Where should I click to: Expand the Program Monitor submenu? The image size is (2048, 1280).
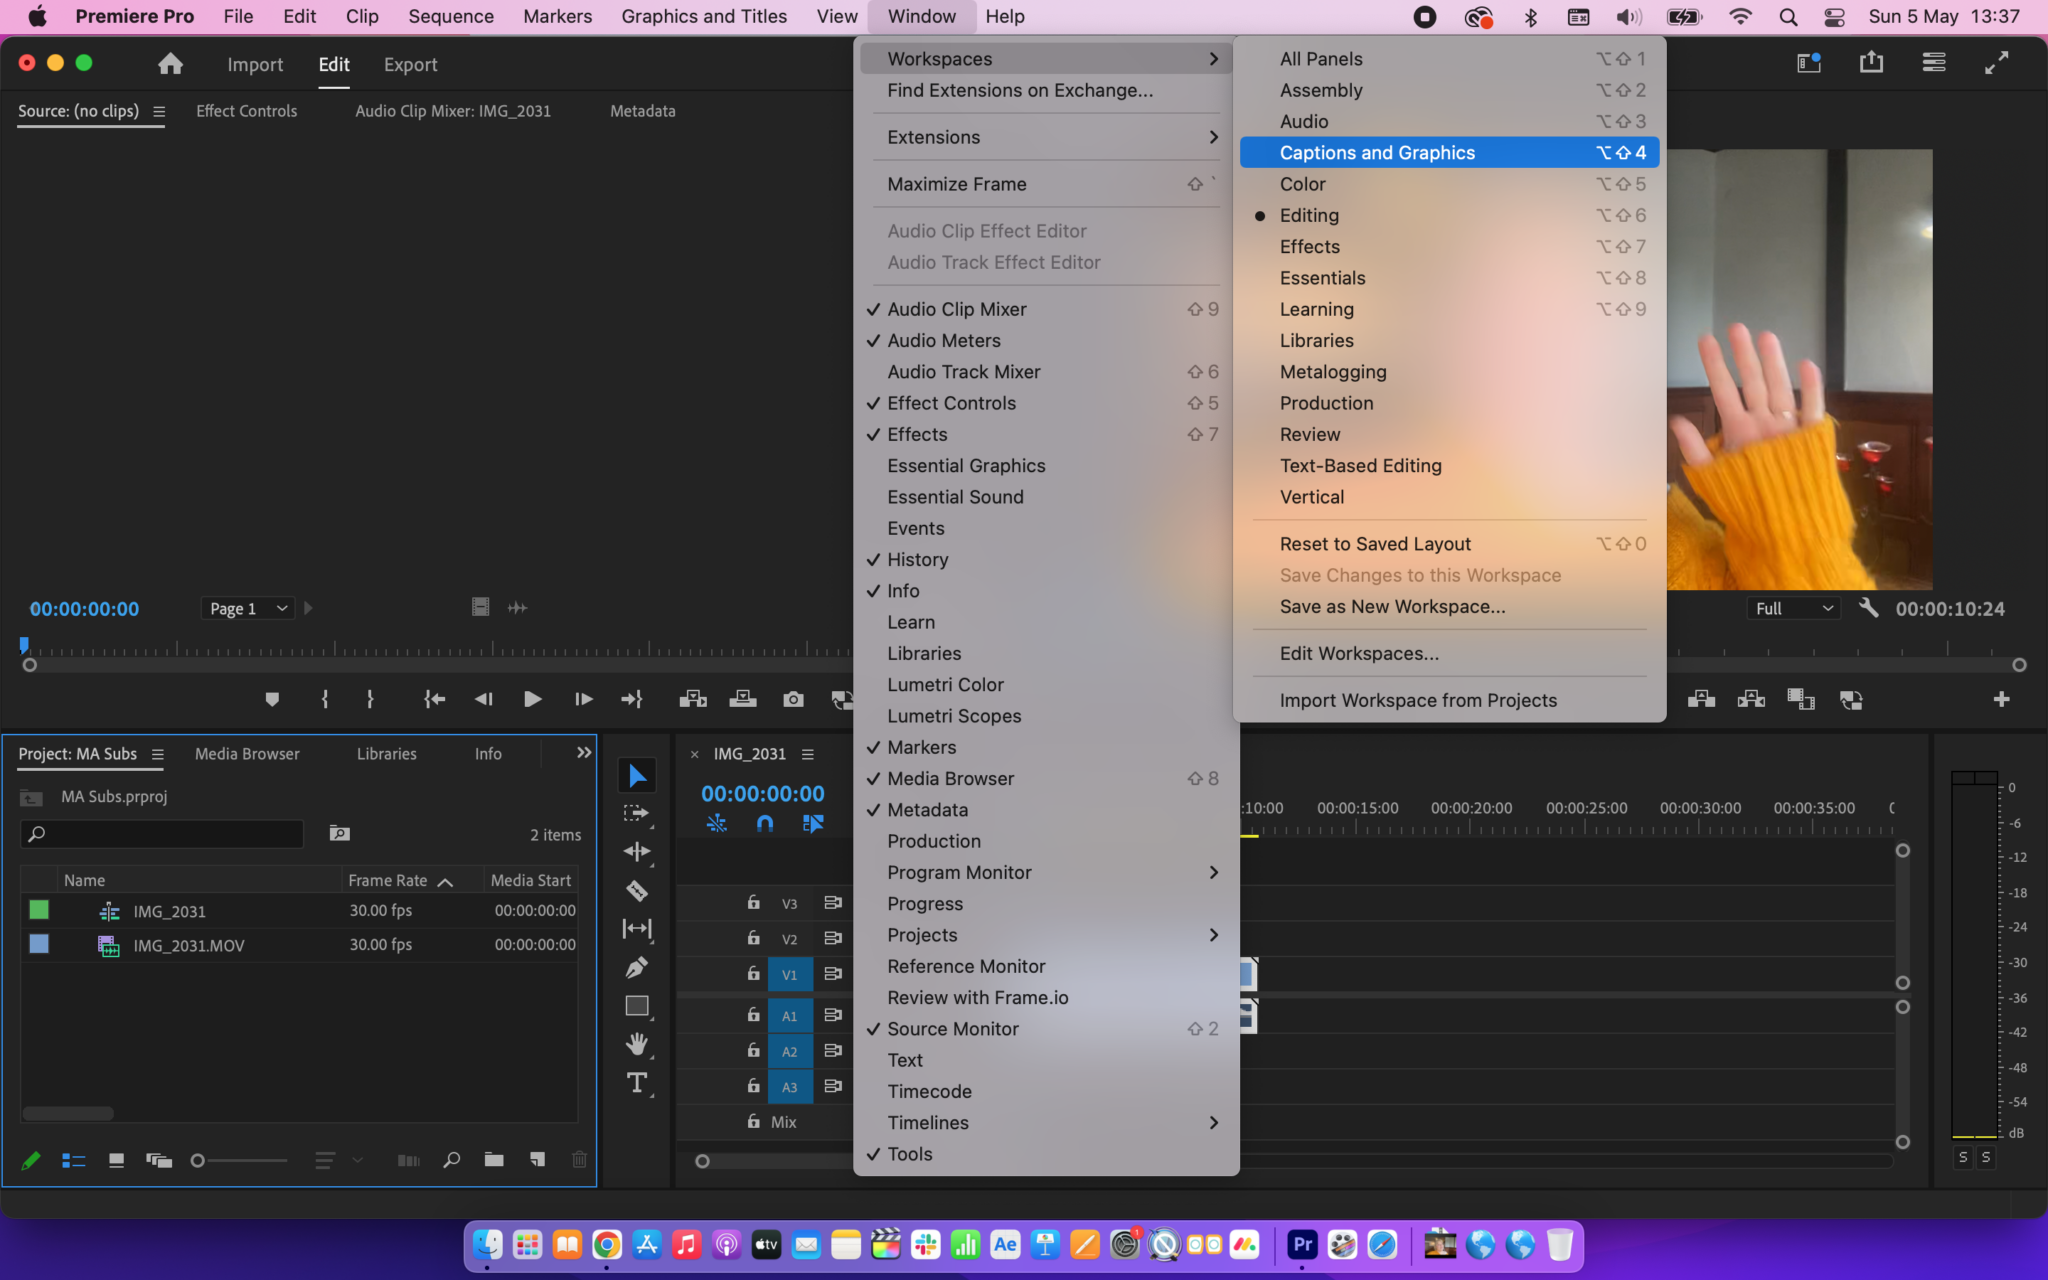coord(960,872)
